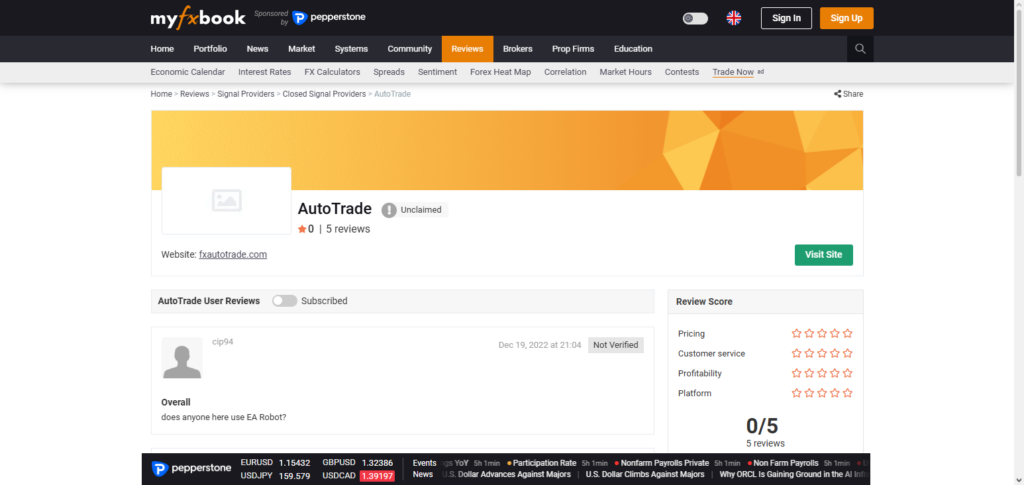Click the Trade Now ad link
Image resolution: width=1024 pixels, height=485 pixels.
click(733, 72)
